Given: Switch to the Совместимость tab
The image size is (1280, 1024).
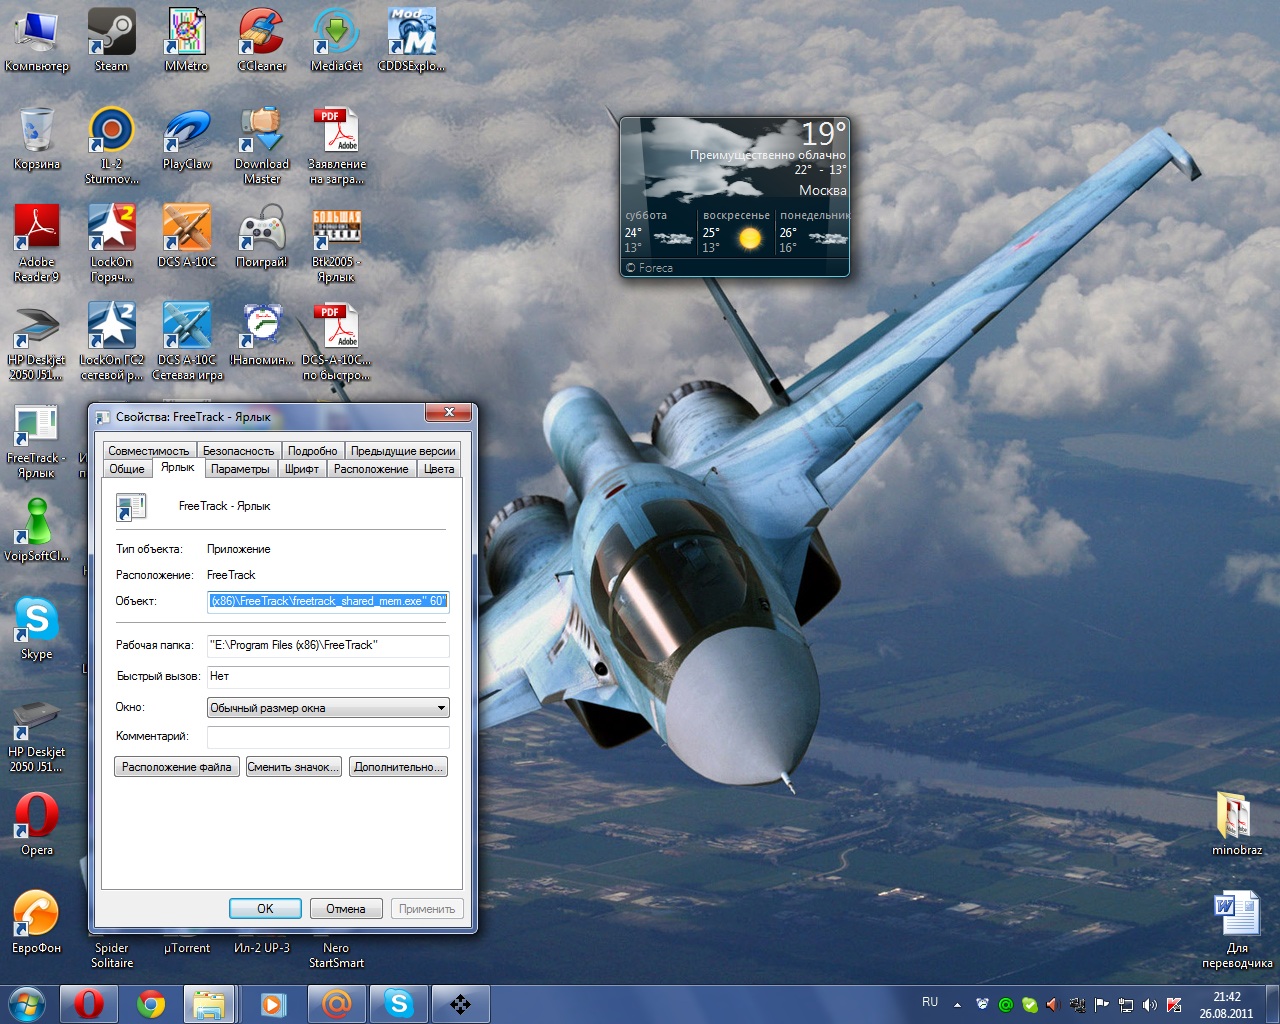Looking at the screenshot, I should point(148,451).
